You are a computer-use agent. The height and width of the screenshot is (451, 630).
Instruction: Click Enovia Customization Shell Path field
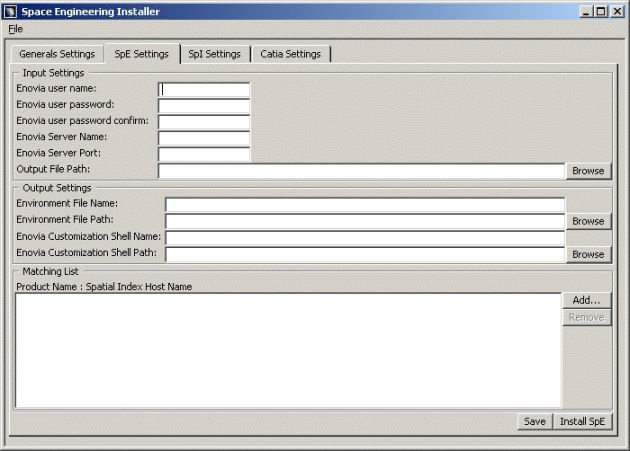[365, 254]
